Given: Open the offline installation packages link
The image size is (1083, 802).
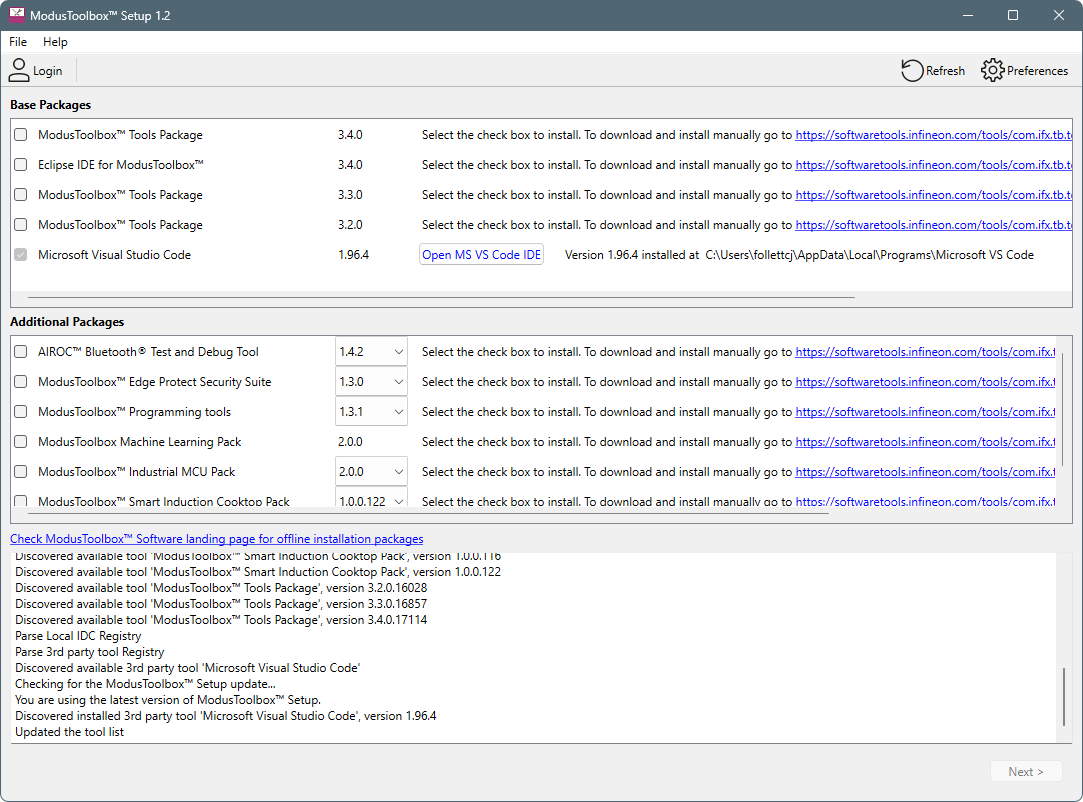Looking at the screenshot, I should coord(216,538).
